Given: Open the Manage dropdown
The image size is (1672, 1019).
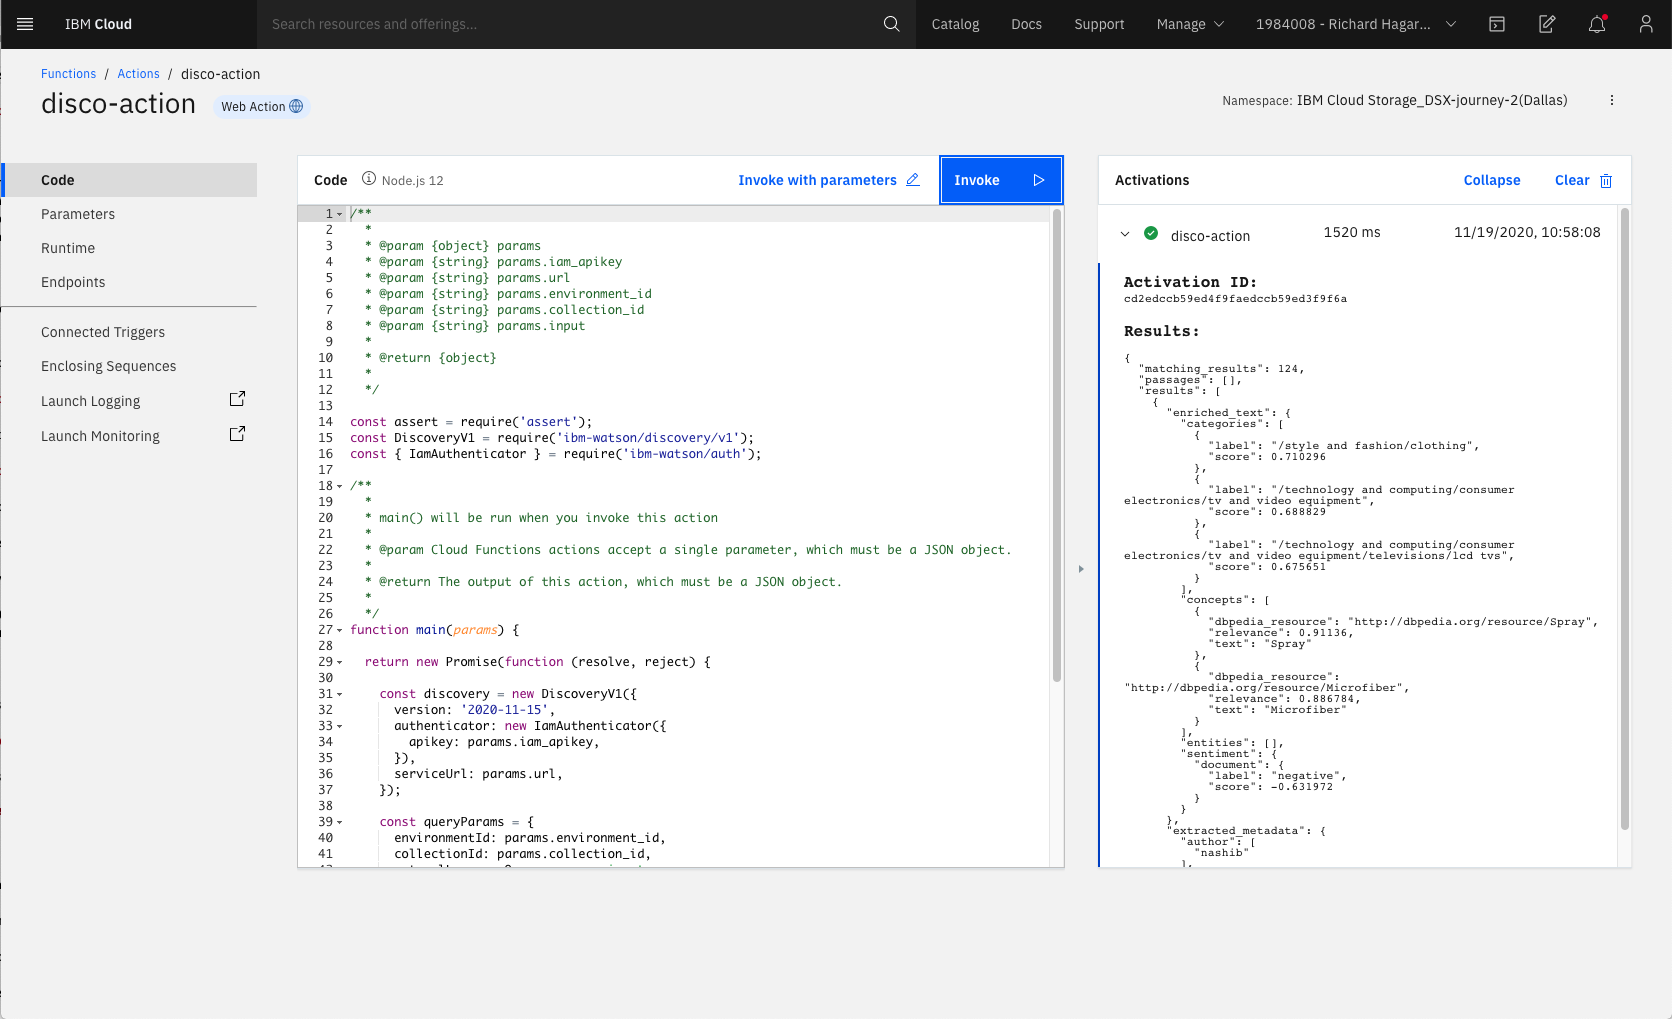Looking at the screenshot, I should [x=1190, y=24].
